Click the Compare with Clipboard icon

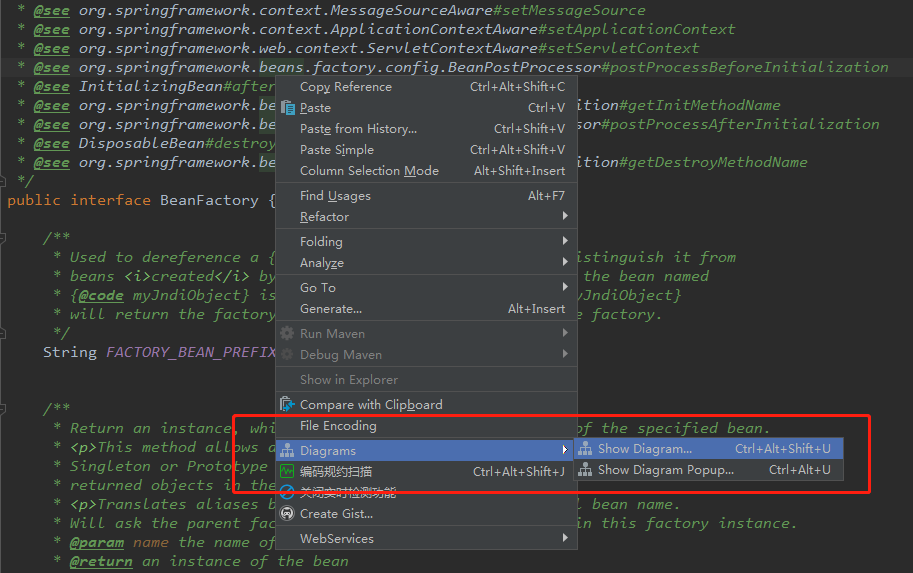point(288,405)
